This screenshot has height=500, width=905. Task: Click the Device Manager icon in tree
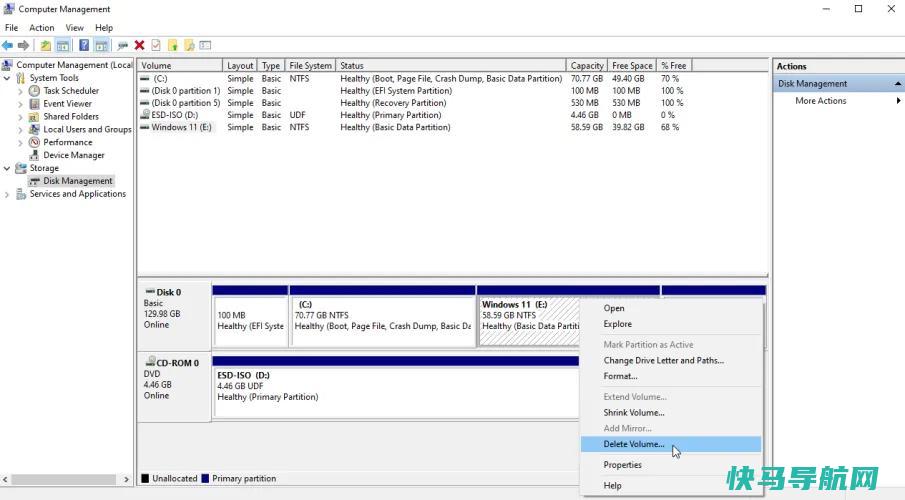(x=35, y=155)
